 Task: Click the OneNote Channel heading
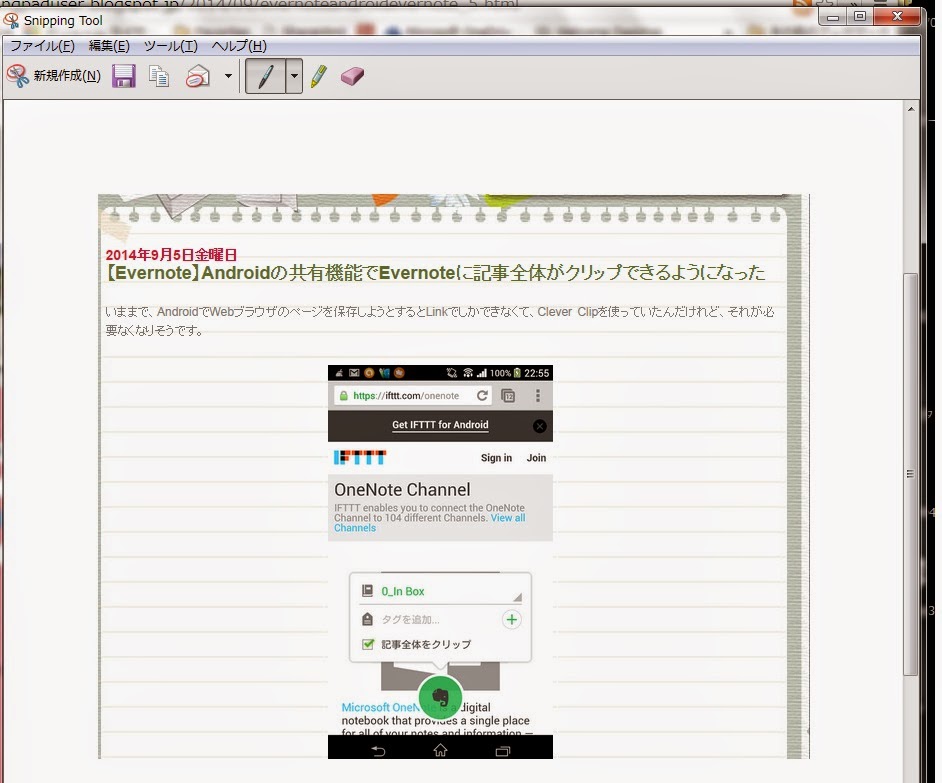(402, 490)
